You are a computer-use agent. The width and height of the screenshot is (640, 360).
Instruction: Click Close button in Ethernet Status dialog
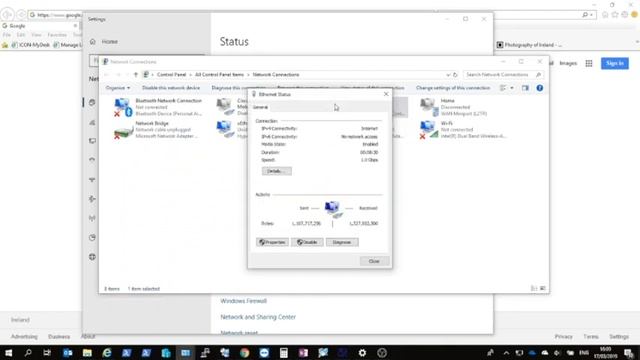click(x=374, y=261)
